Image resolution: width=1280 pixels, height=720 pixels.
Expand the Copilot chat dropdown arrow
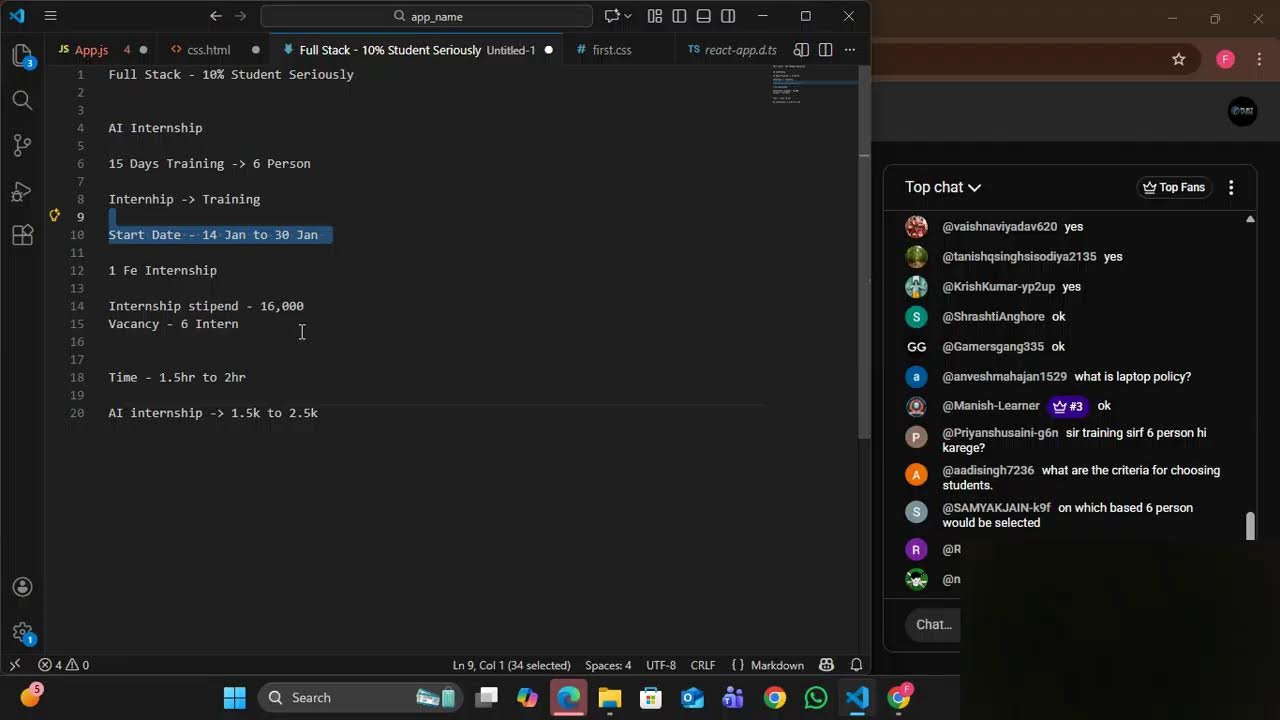[628, 16]
